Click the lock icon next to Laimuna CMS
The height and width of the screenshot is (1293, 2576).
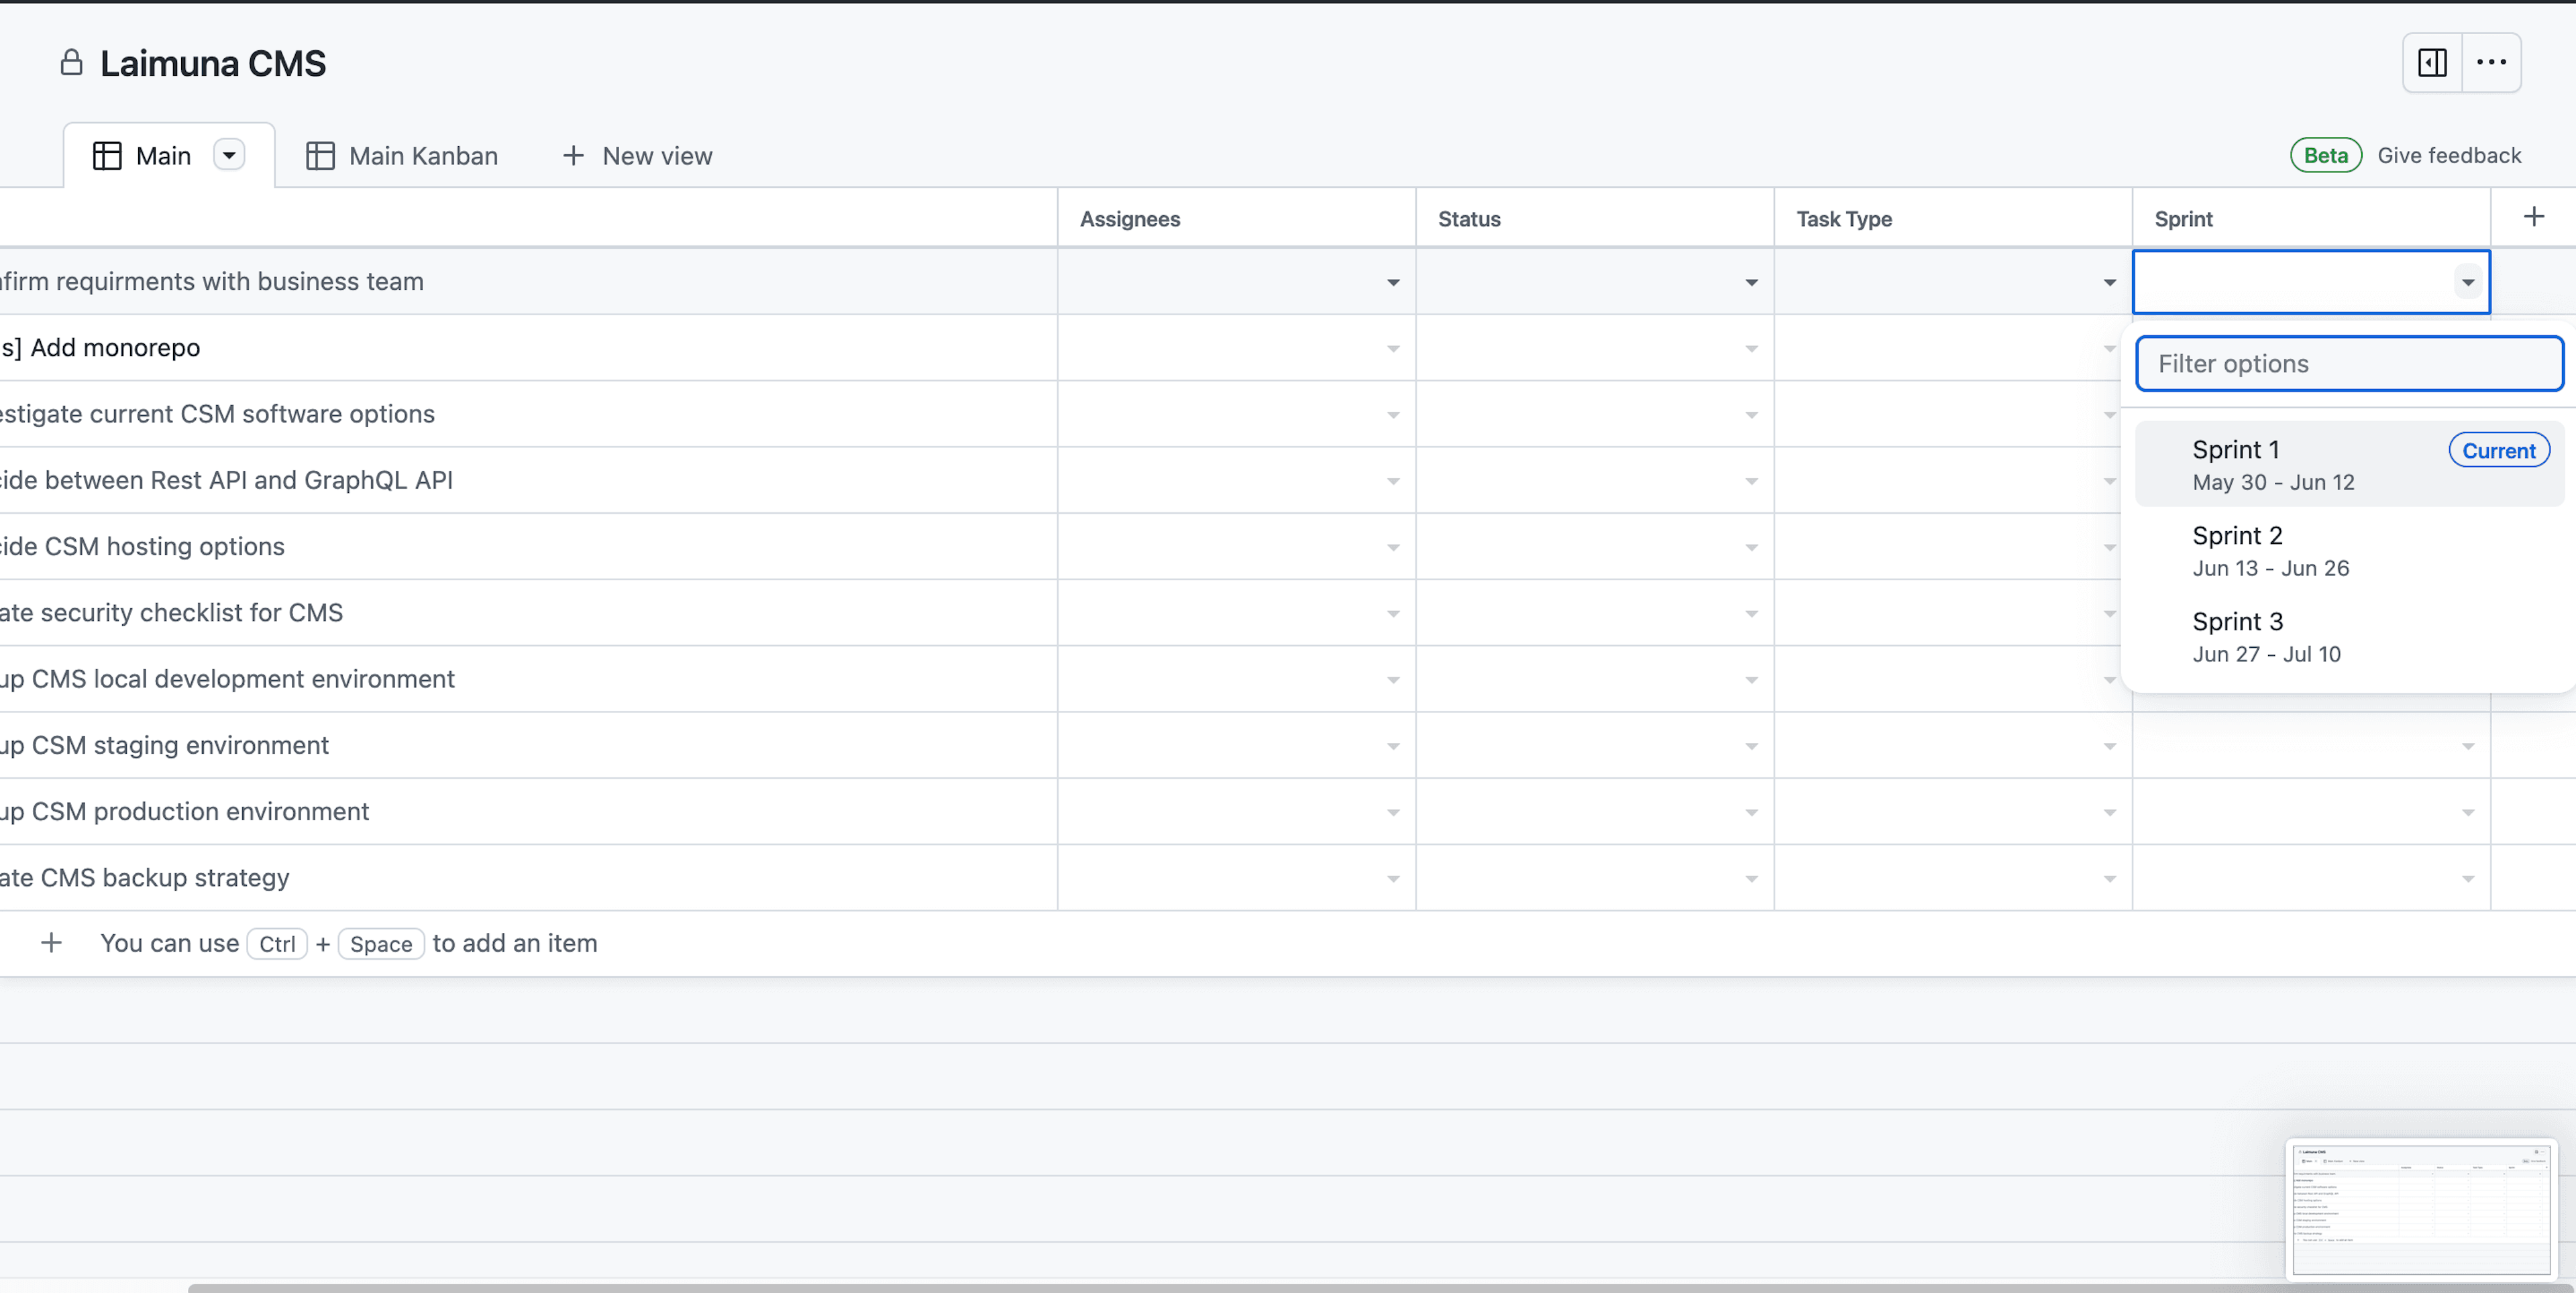pyautogui.click(x=71, y=62)
